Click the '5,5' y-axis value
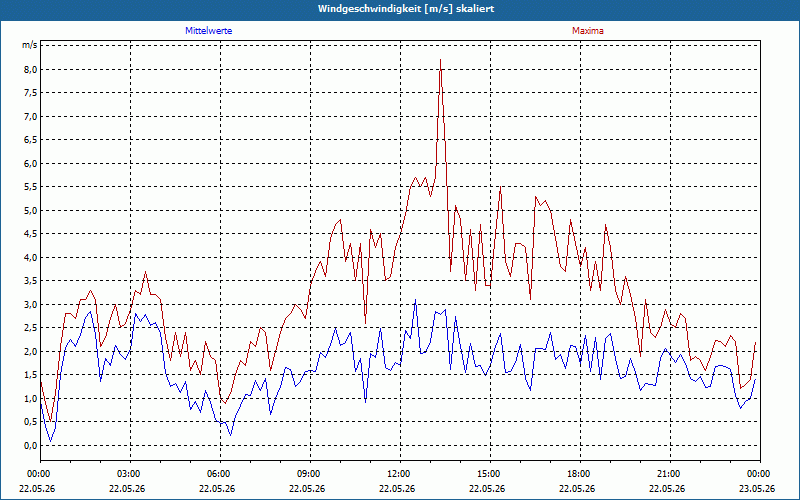The width and height of the screenshot is (800, 500). 31,187
